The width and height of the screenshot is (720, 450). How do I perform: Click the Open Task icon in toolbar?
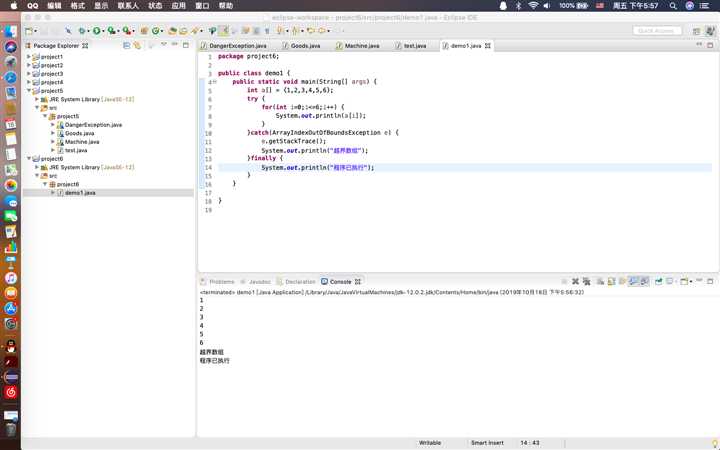[x=183, y=31]
